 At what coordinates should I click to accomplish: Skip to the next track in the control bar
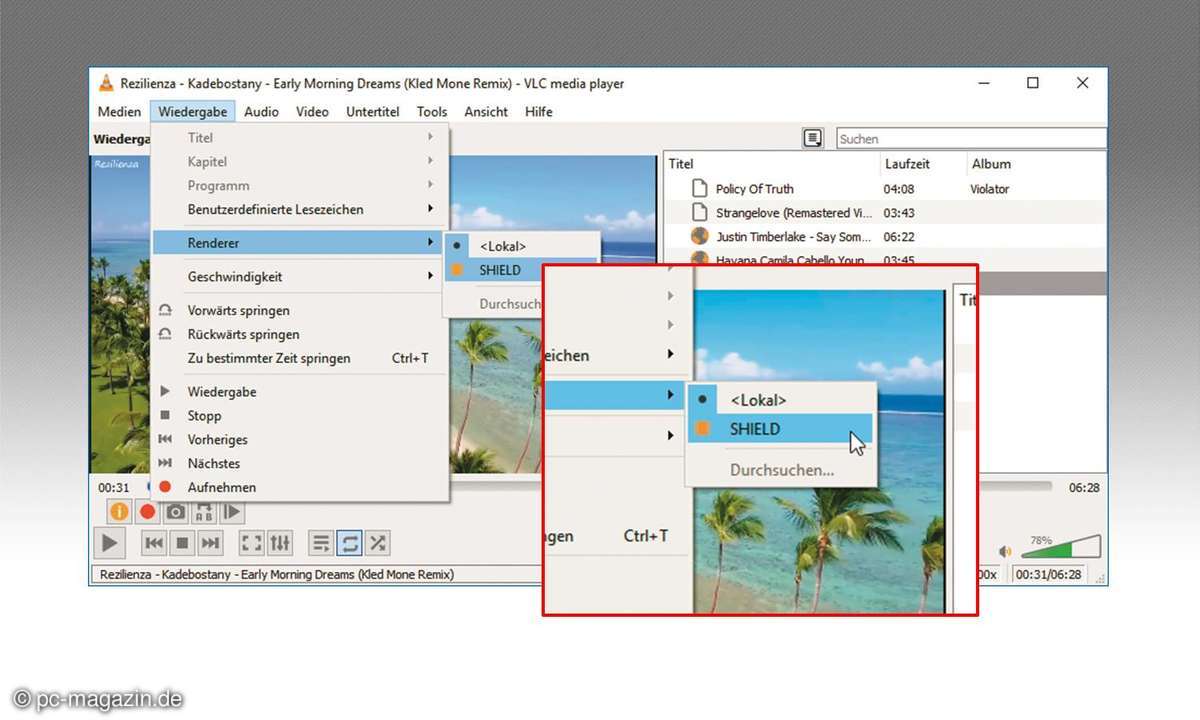pos(210,543)
